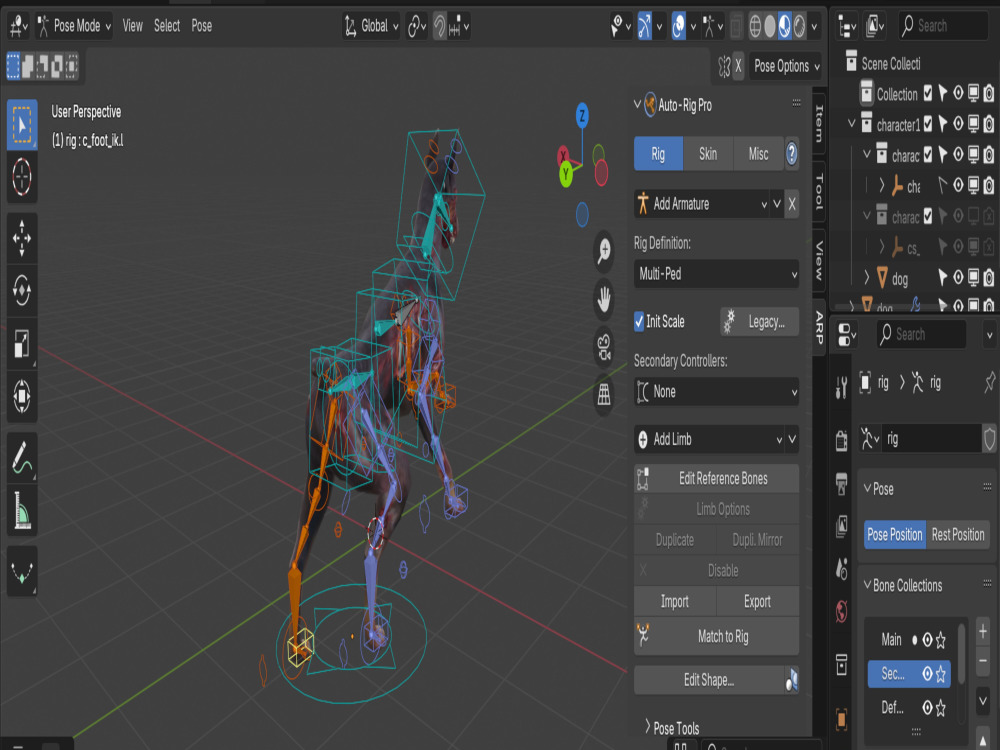Viewport: 1000px width, 750px height.
Task: Toggle visibility of Sec bone collection
Action: tap(927, 673)
